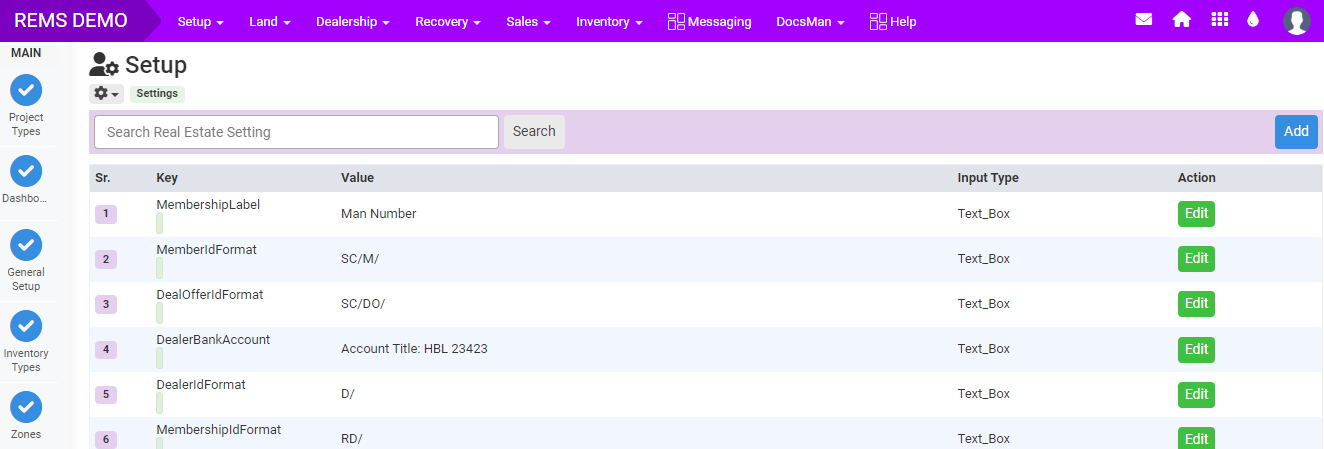This screenshot has height=449, width=1324.
Task: Click the blue Add button
Action: pos(1295,131)
